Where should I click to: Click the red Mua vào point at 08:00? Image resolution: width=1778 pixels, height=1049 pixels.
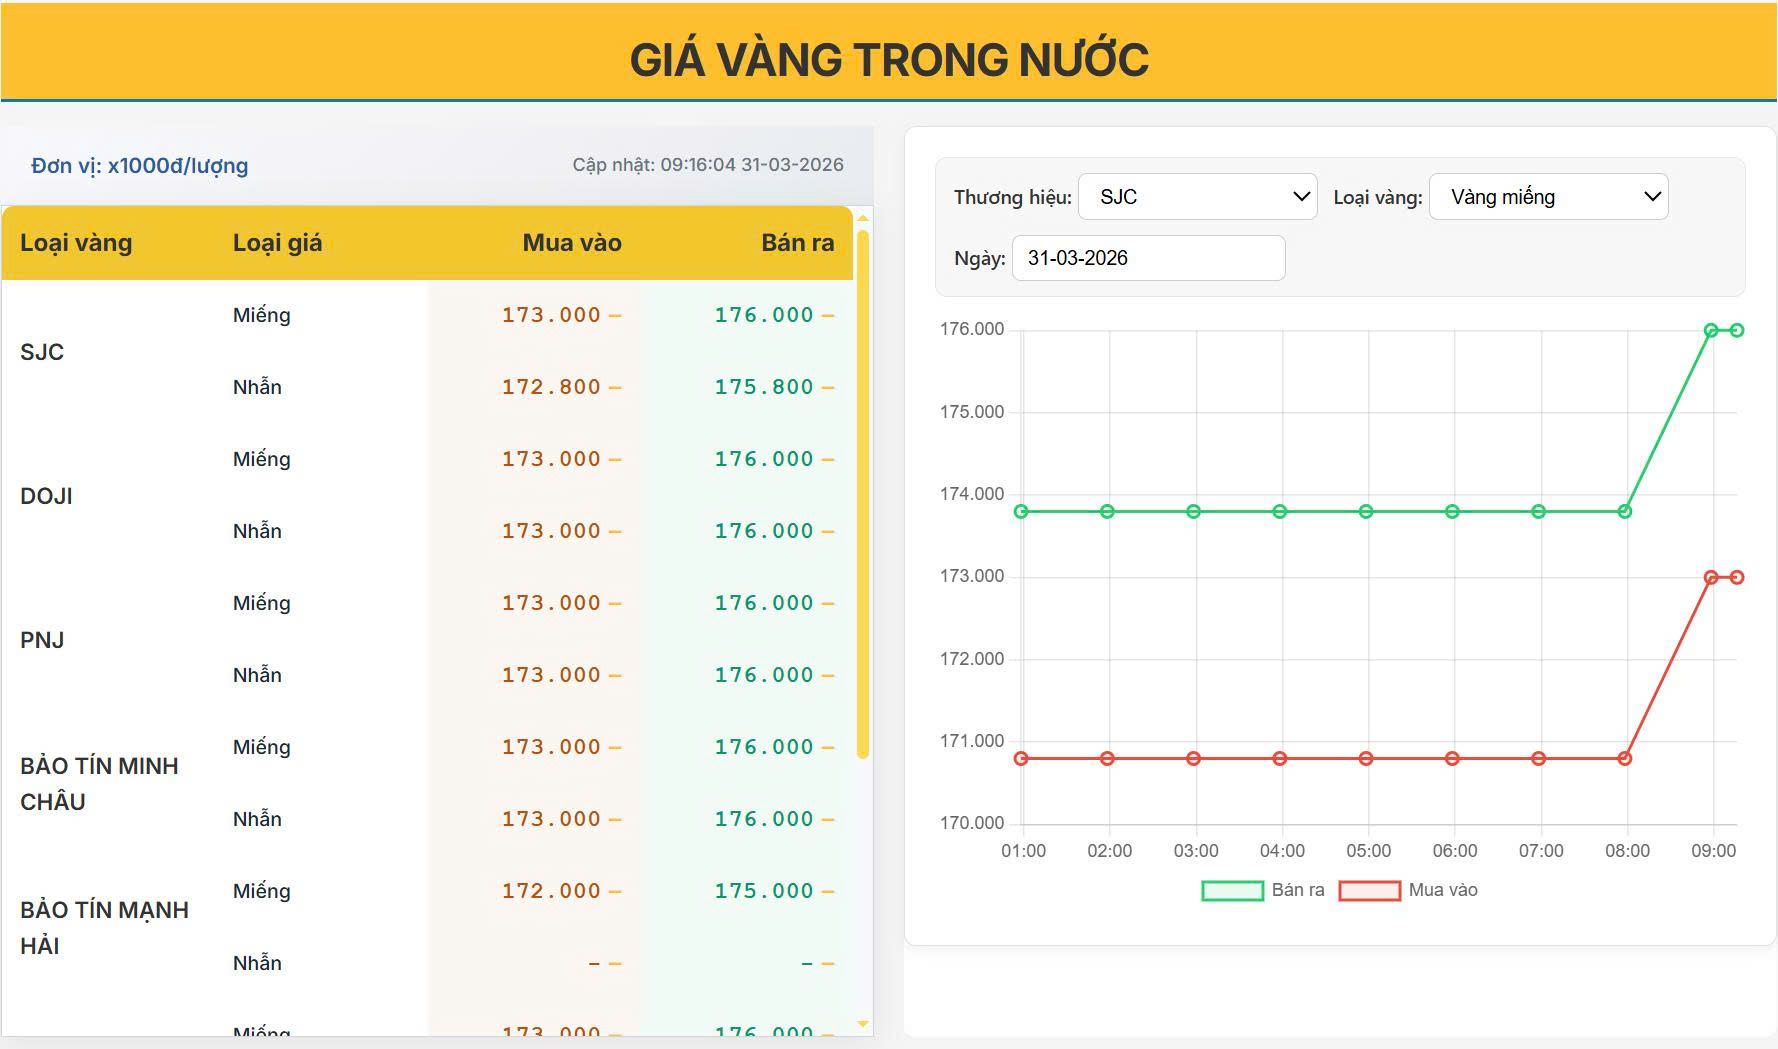(x=1625, y=758)
